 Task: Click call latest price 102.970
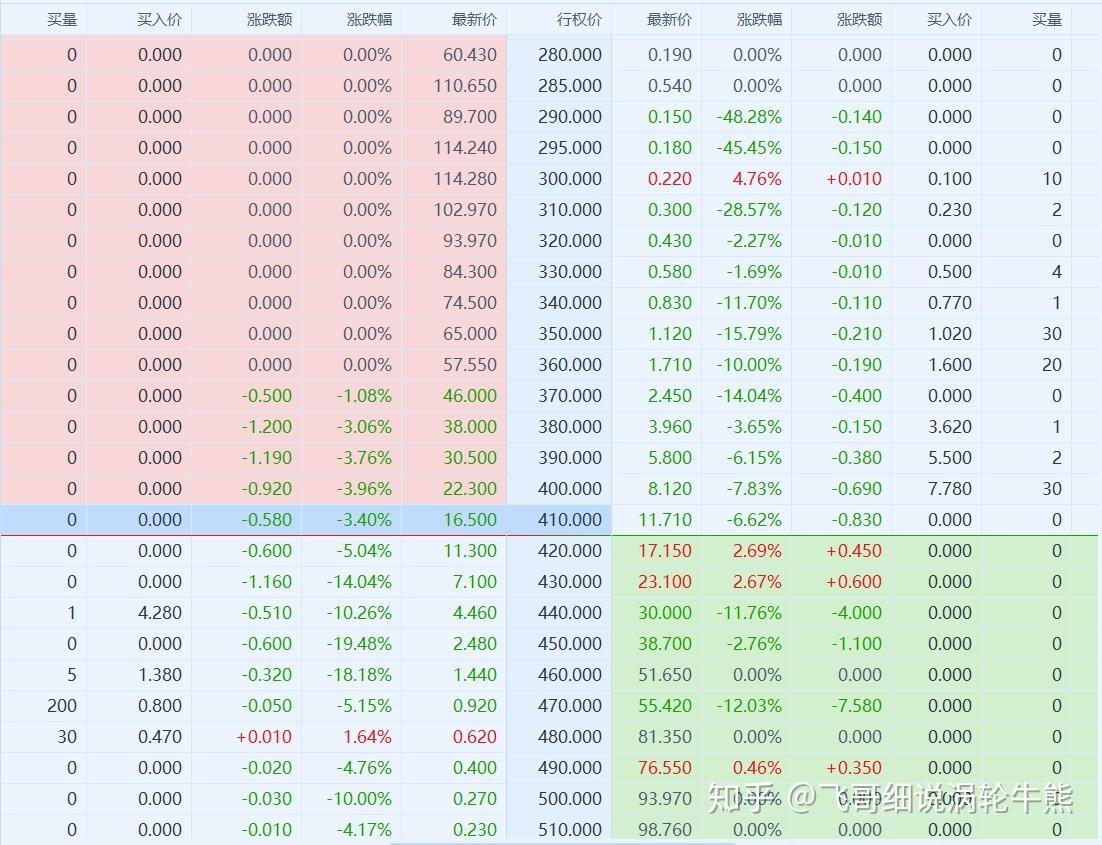tap(465, 209)
